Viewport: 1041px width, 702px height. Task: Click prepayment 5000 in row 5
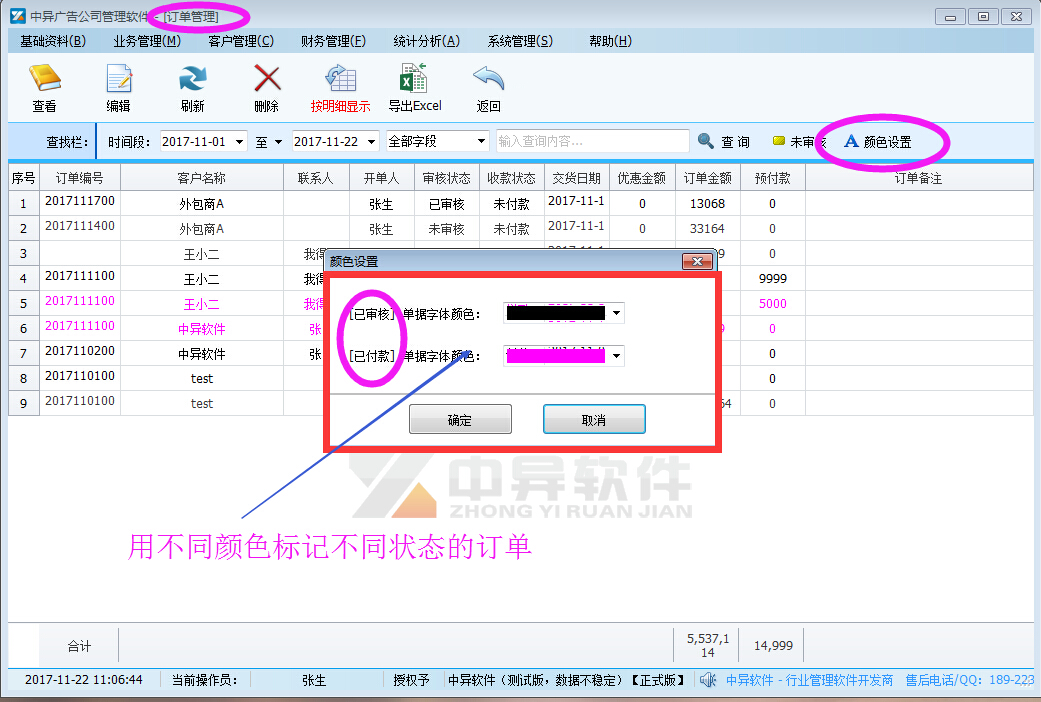coord(773,304)
